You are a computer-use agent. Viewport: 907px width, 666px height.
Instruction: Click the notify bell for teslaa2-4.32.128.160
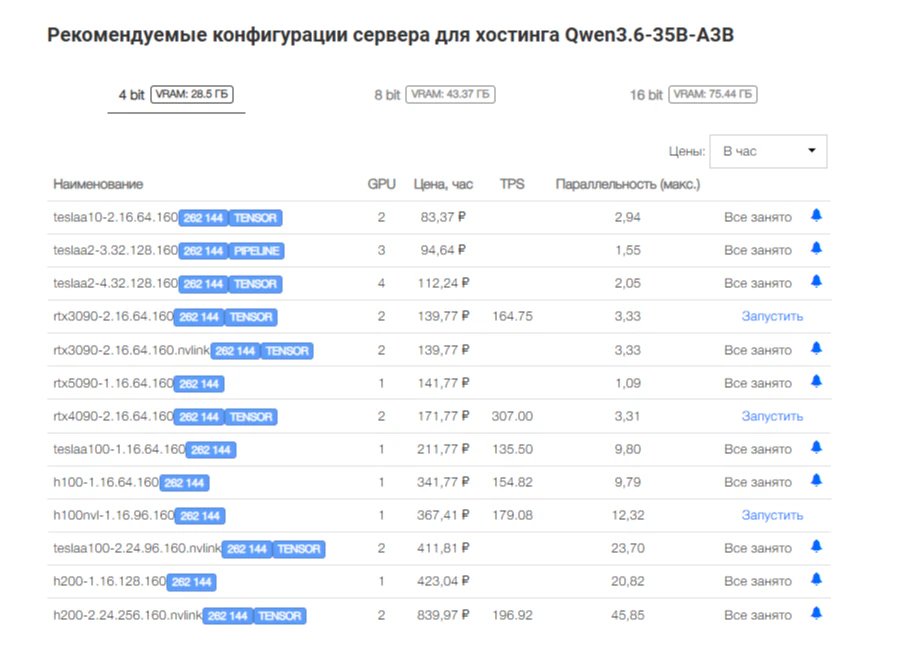pyautogui.click(x=816, y=281)
